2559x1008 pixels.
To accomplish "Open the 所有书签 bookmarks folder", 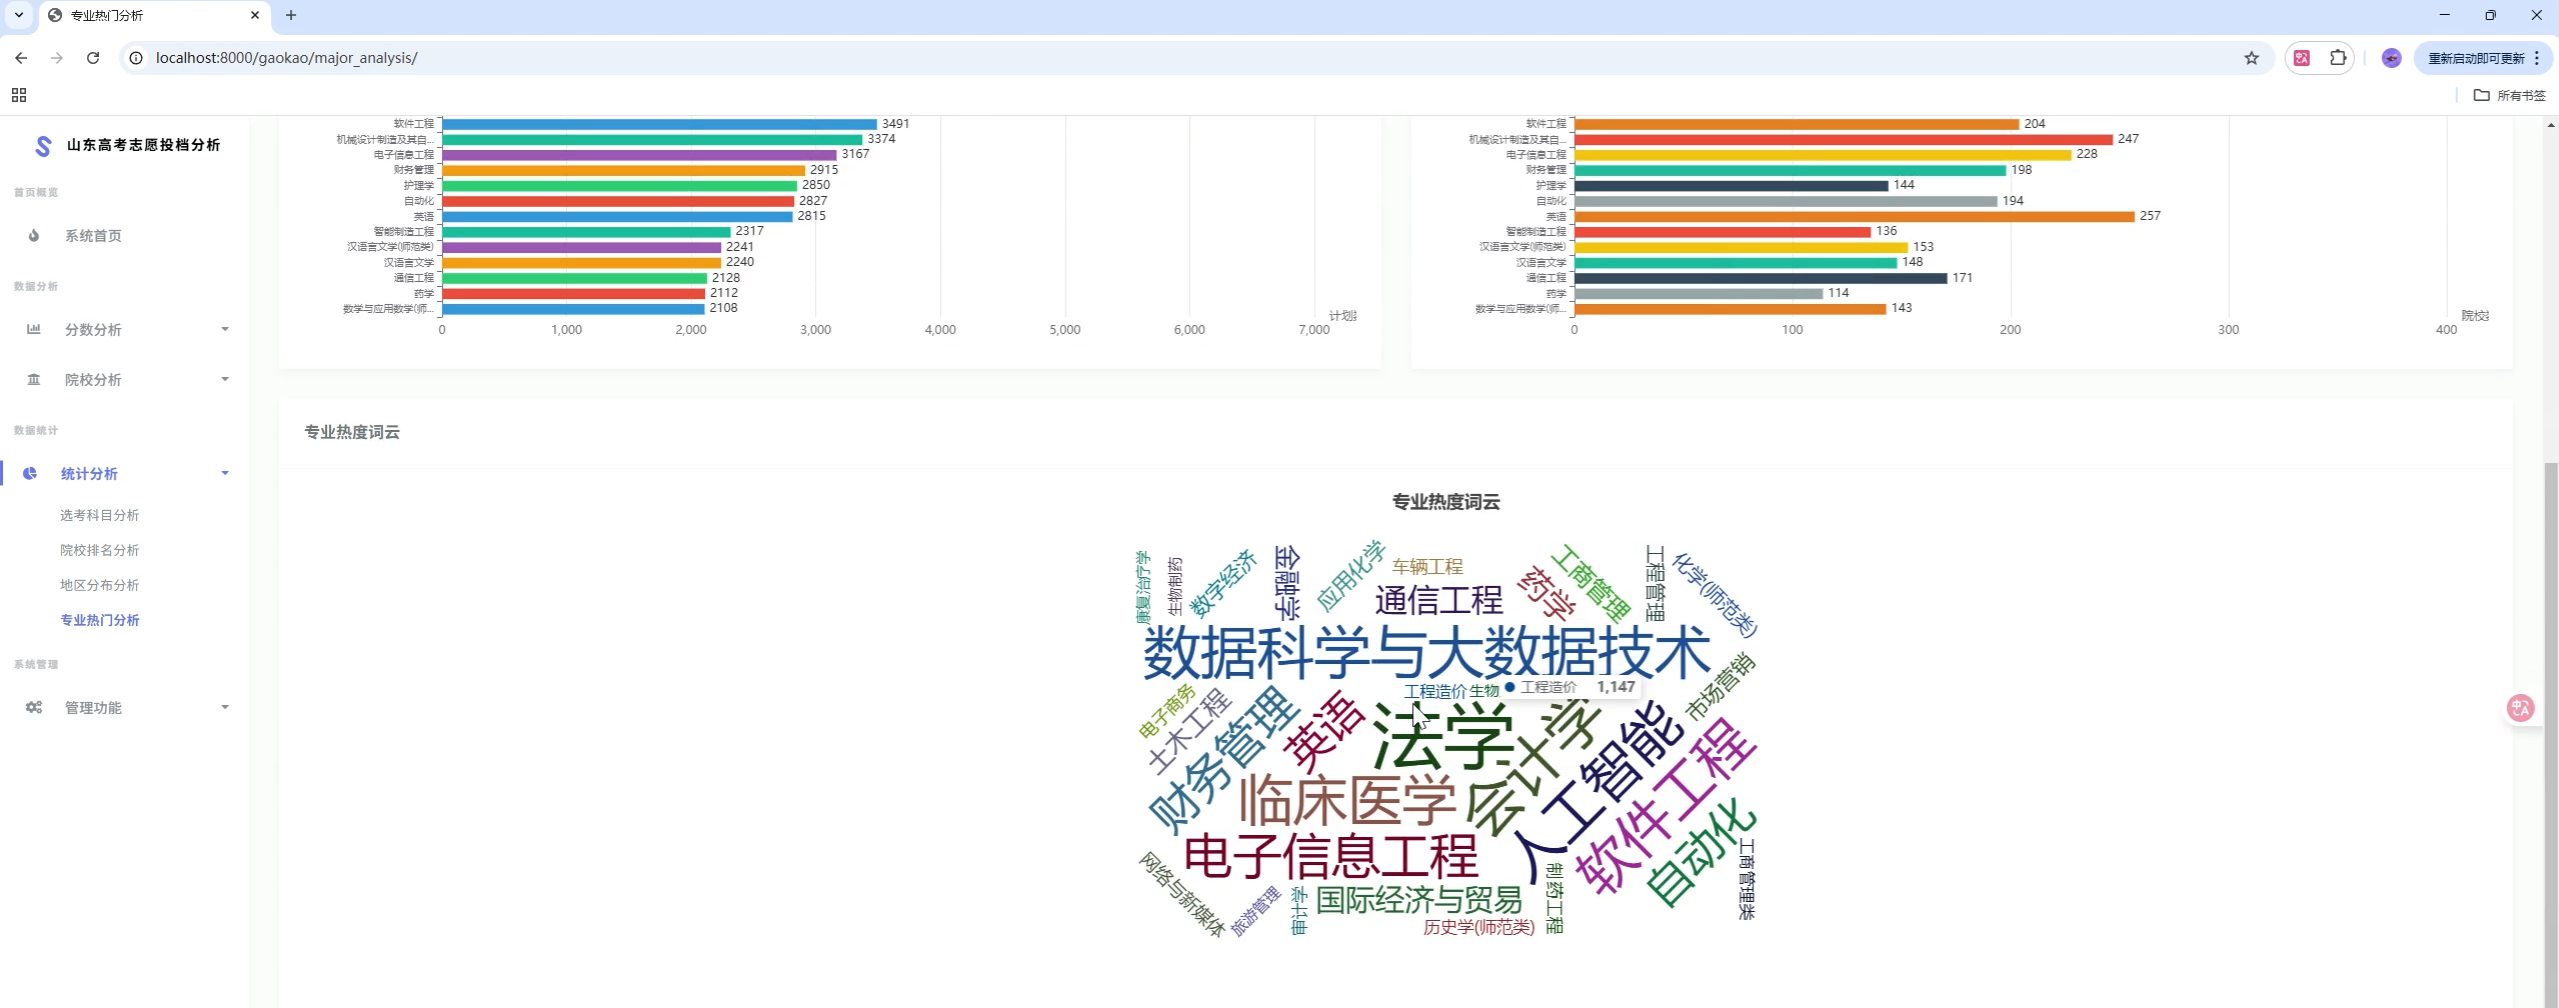I will click(x=2510, y=95).
